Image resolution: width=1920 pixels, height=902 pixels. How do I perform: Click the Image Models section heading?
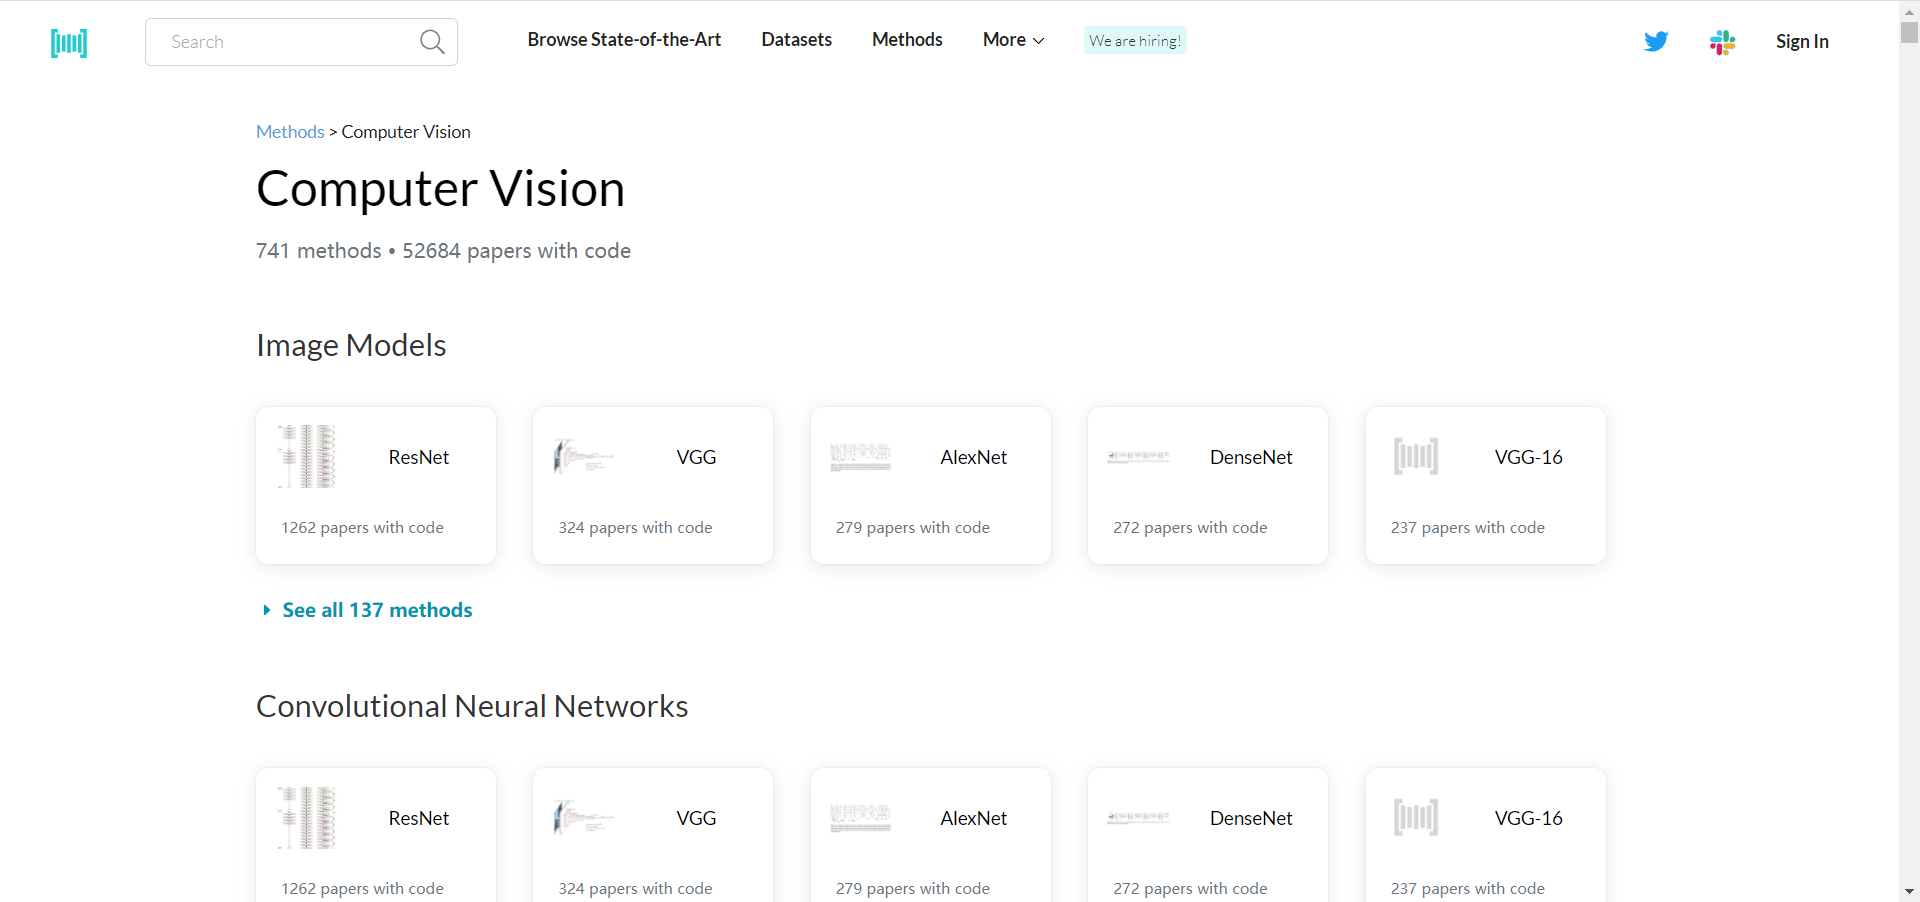351,345
